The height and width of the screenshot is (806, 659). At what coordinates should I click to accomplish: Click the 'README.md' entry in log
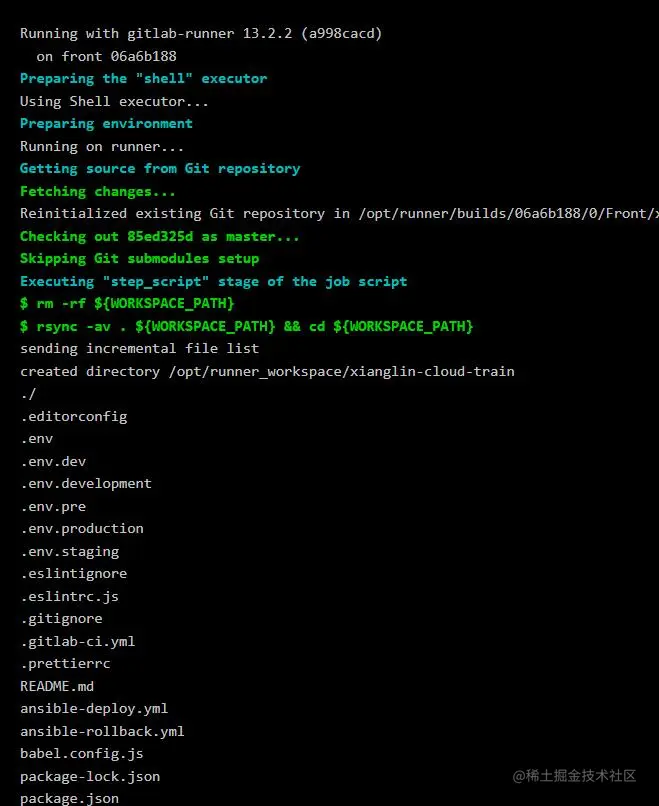tap(57, 686)
